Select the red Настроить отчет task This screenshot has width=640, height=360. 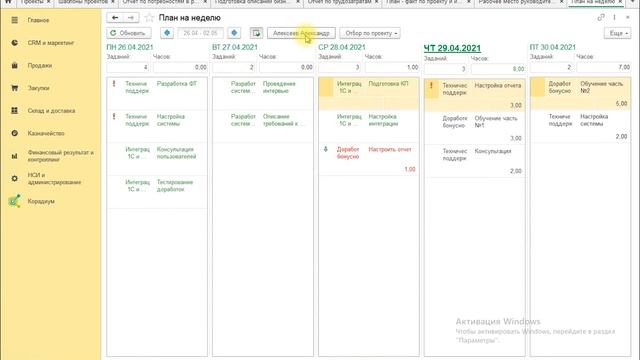pyautogui.click(x=369, y=160)
